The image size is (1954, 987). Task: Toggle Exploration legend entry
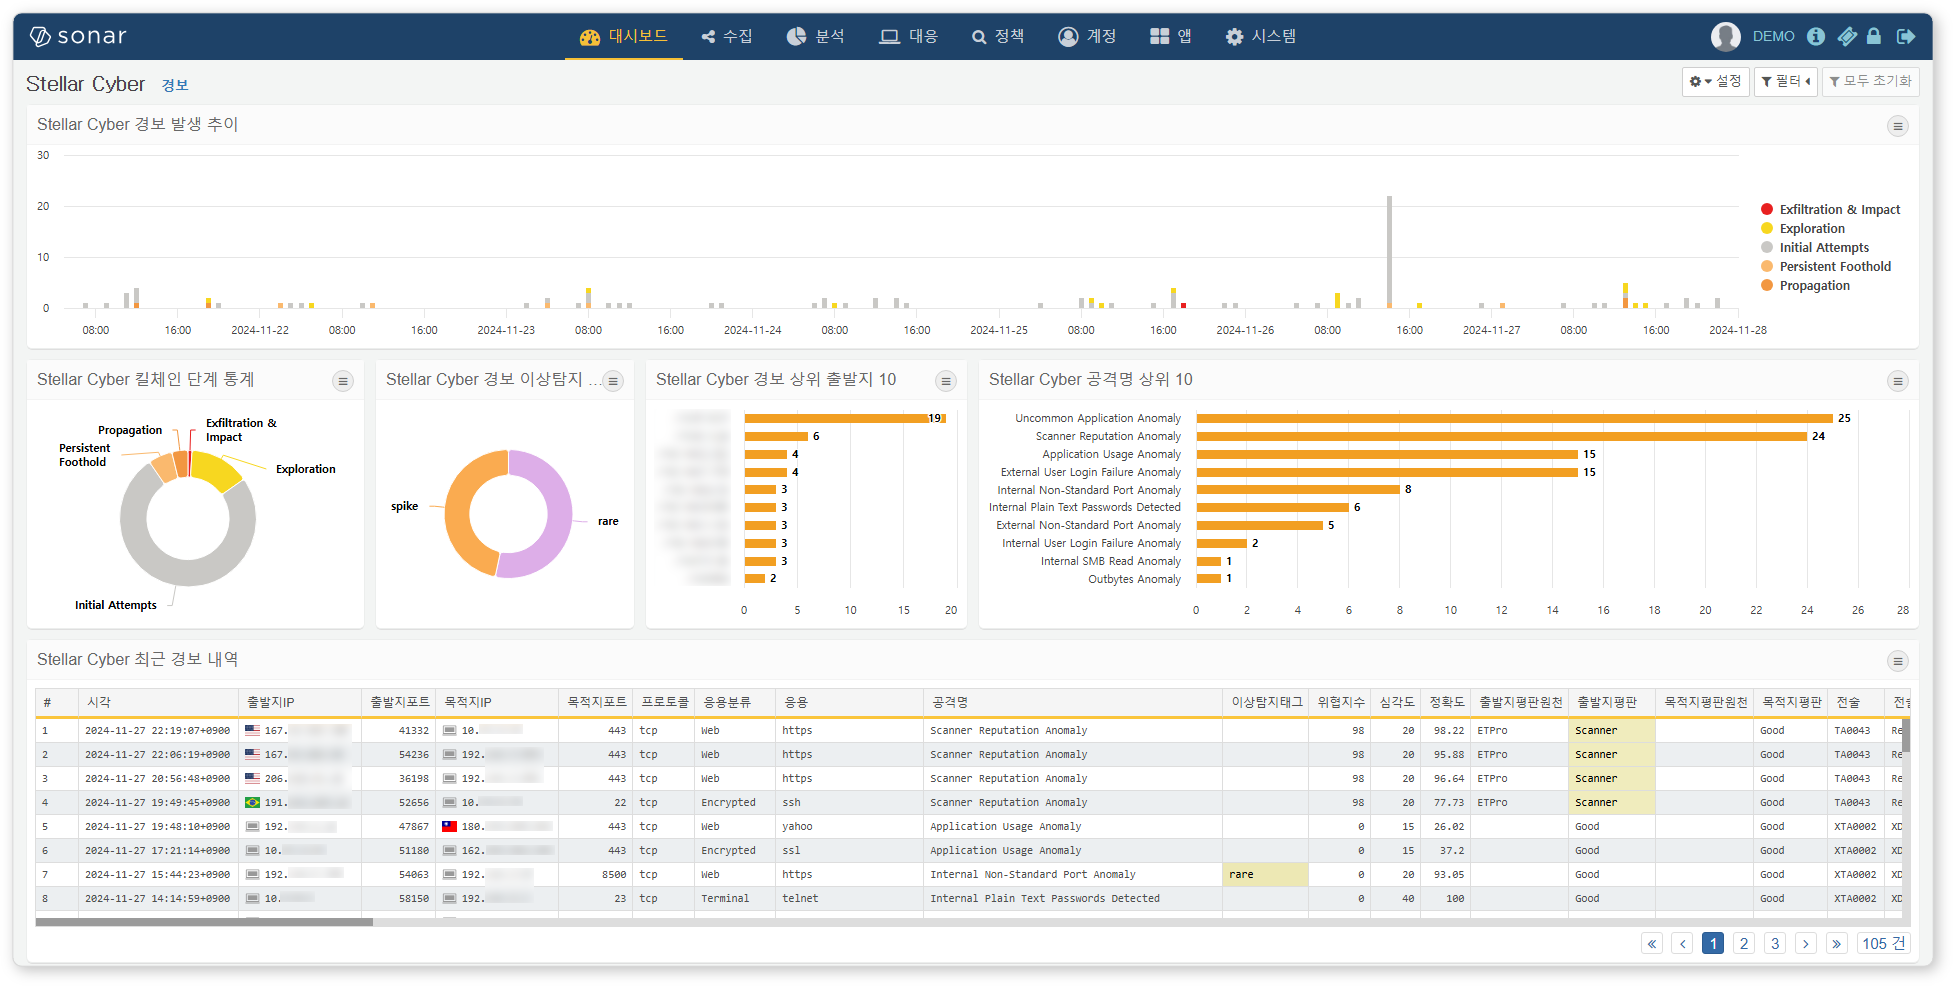point(1803,228)
